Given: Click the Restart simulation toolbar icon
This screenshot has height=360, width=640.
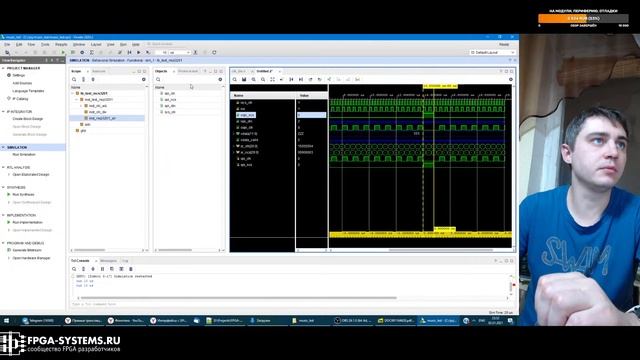Looking at the screenshot, I should (x=129, y=52).
